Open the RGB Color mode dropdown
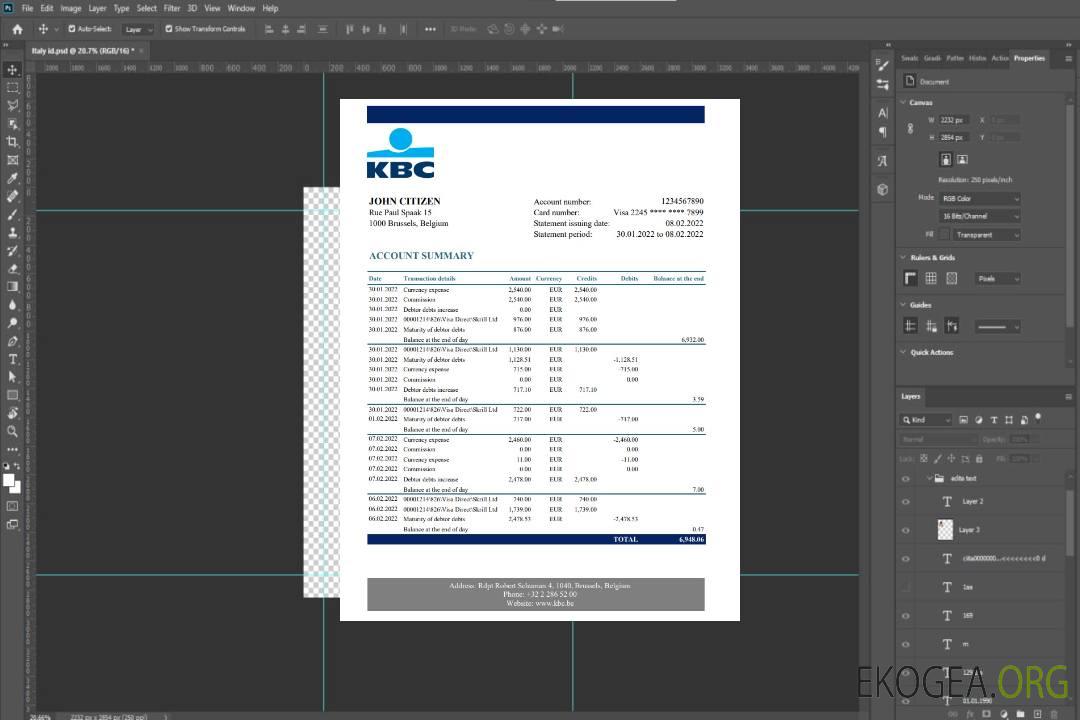Screen dimensions: 1080x720 coord(979,198)
